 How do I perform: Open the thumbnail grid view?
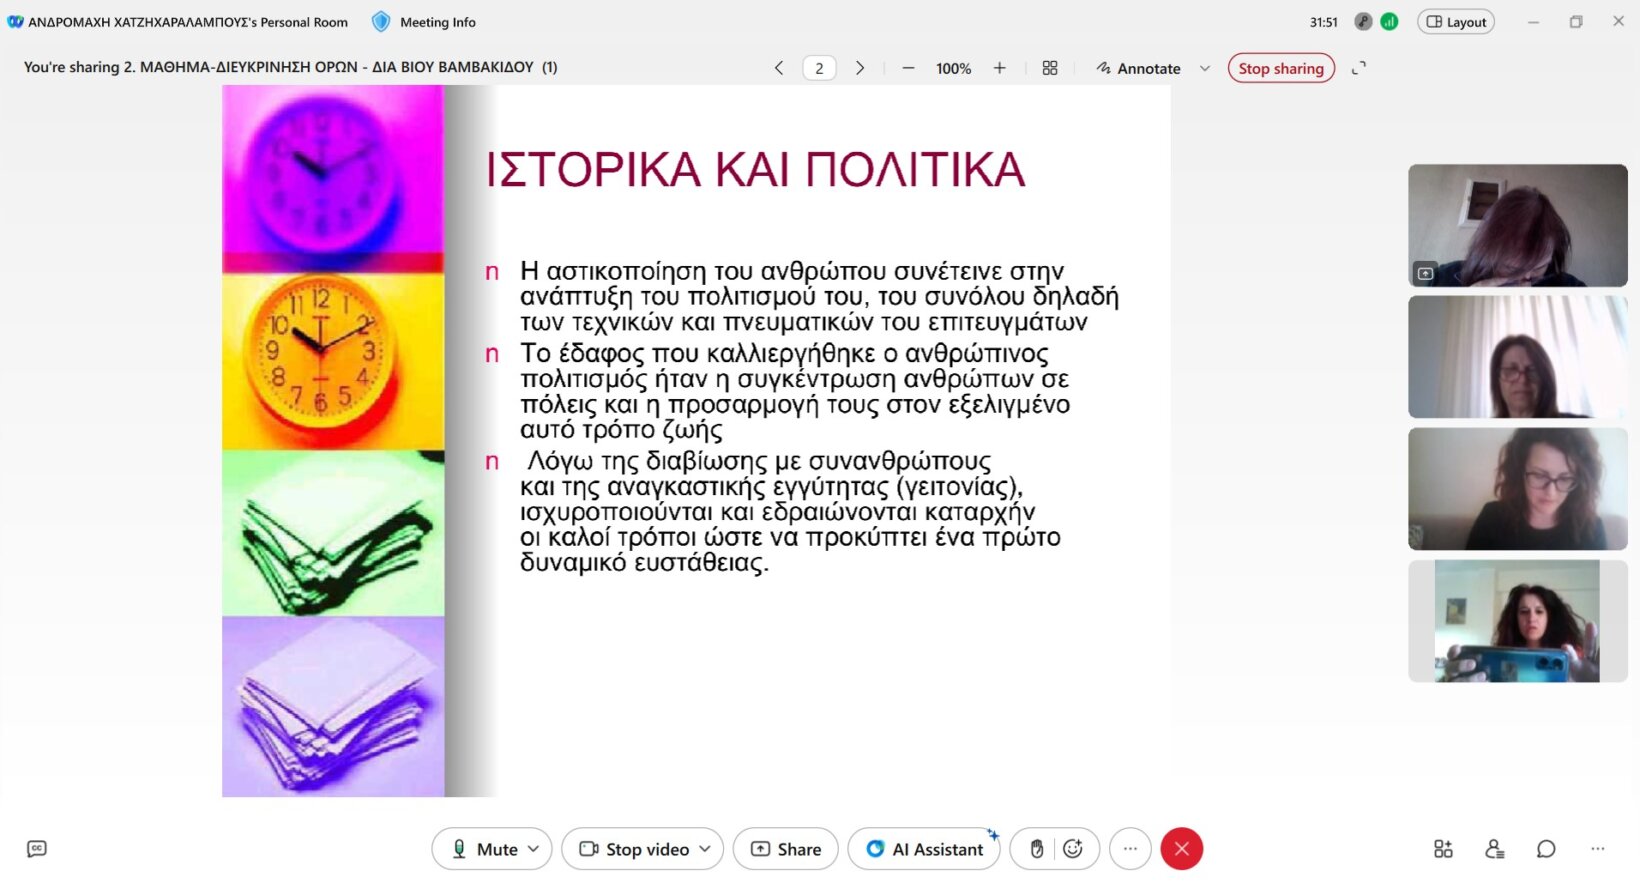click(x=1050, y=68)
